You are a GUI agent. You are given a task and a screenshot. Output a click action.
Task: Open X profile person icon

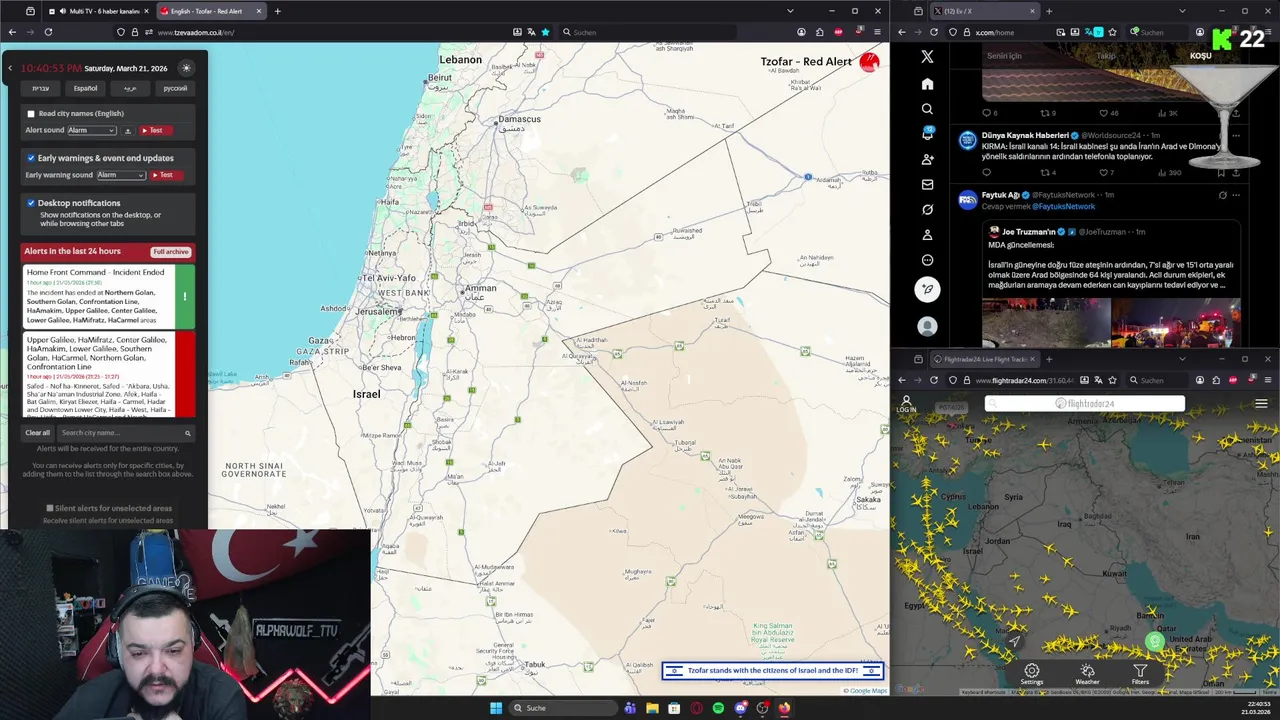[x=927, y=234]
